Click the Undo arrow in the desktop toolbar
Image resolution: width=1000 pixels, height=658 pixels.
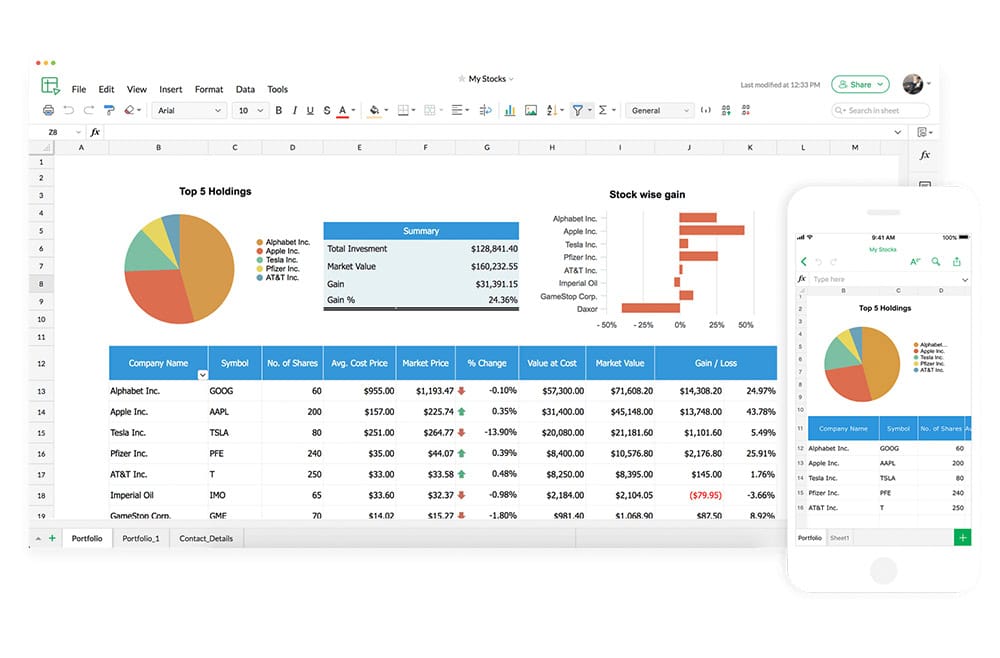[x=68, y=110]
